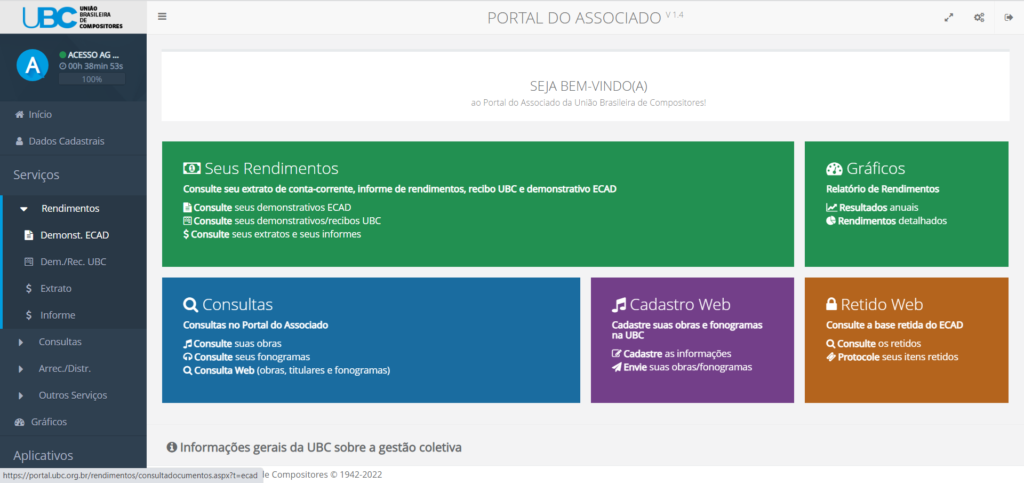Viewport: 1024px width, 483px height.
Task: Click the dollar icon beside Informe
Action: 29,315
